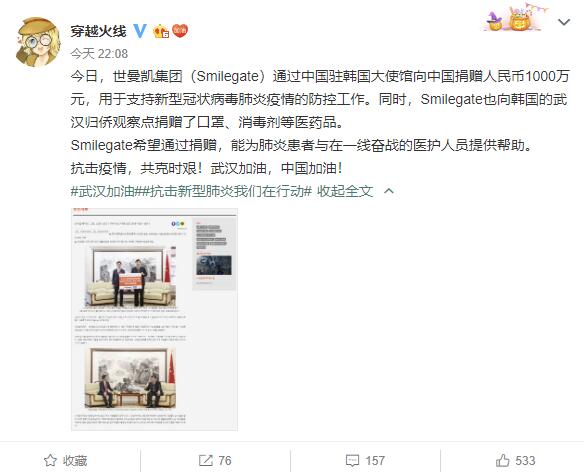Click the comment speech bubble icon

coord(352,461)
